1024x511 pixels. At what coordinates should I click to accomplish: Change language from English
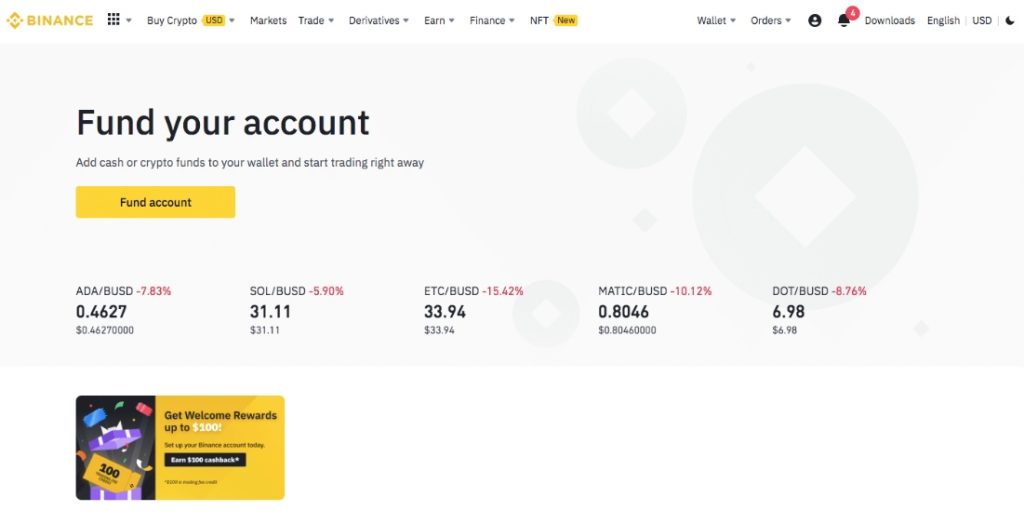pos(943,20)
